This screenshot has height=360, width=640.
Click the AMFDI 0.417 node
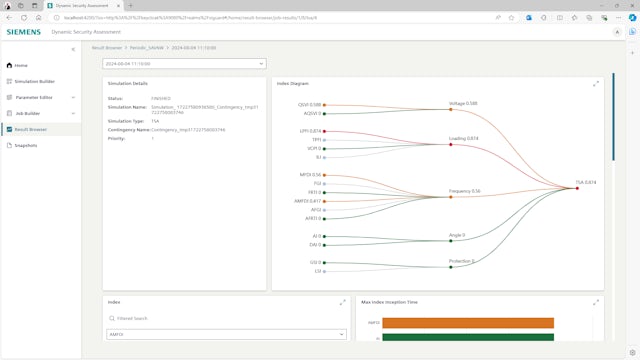pos(324,201)
